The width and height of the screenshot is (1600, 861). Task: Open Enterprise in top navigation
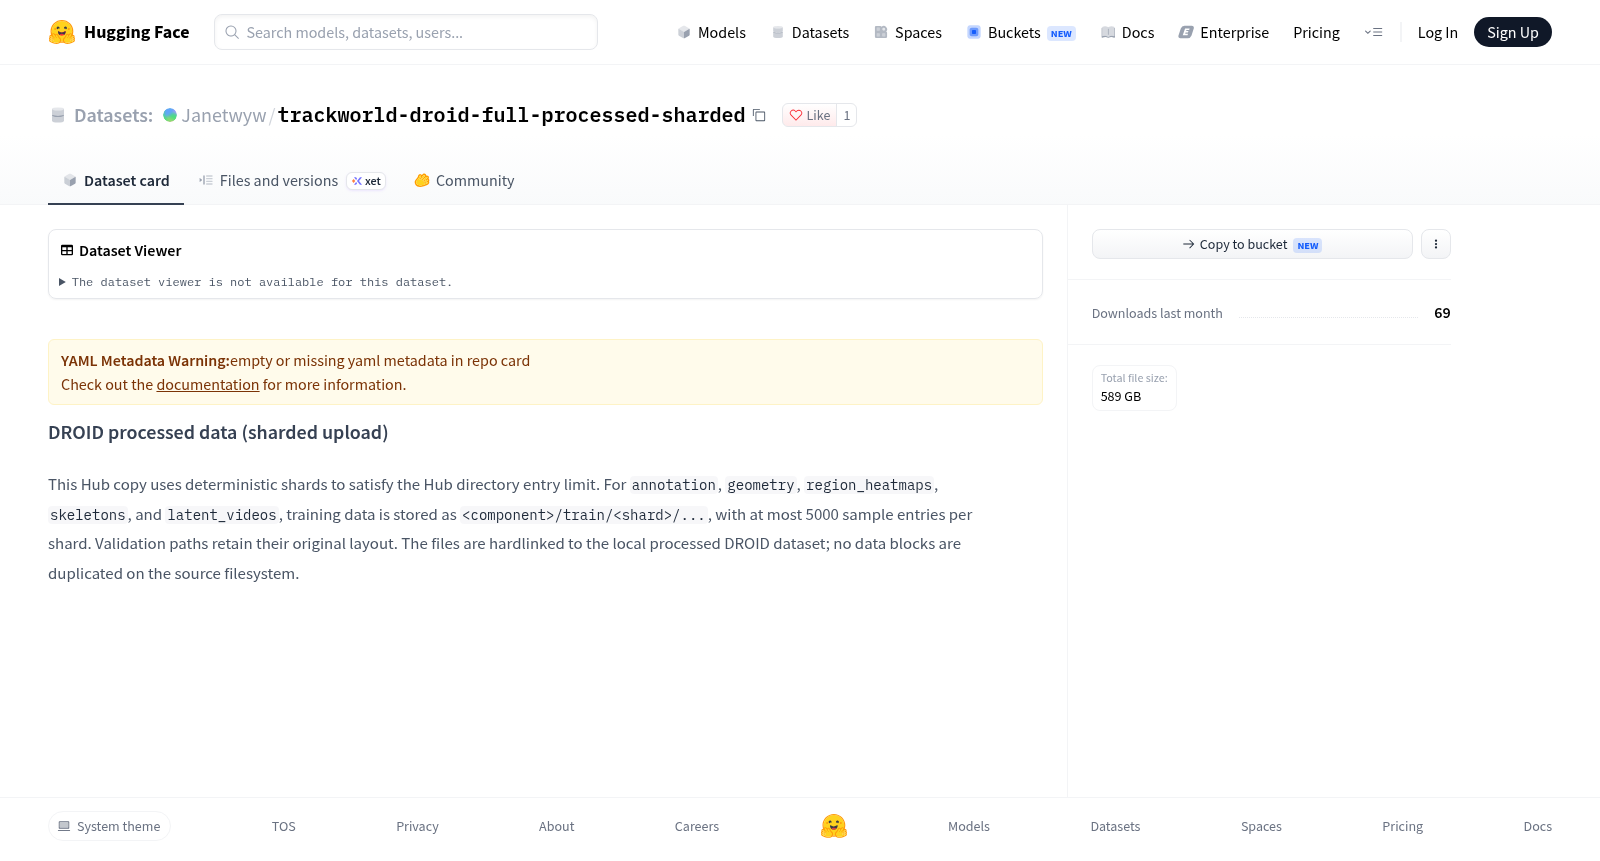[1224, 32]
